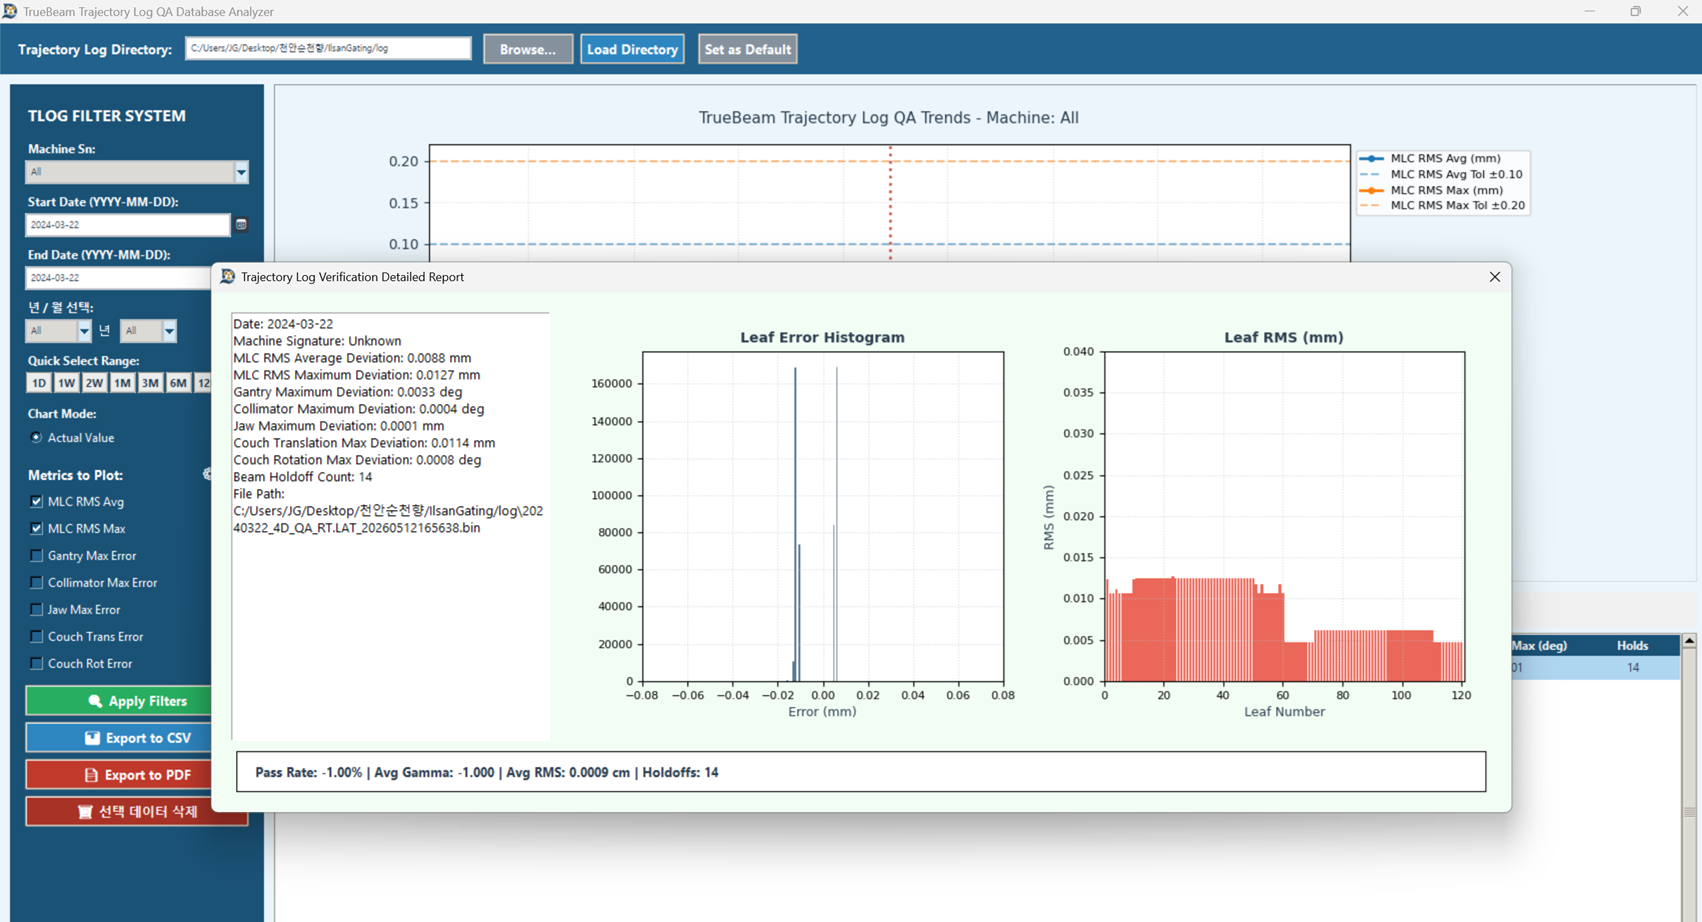The width and height of the screenshot is (1702, 922).
Task: Select the 1M quick range
Action: (122, 383)
